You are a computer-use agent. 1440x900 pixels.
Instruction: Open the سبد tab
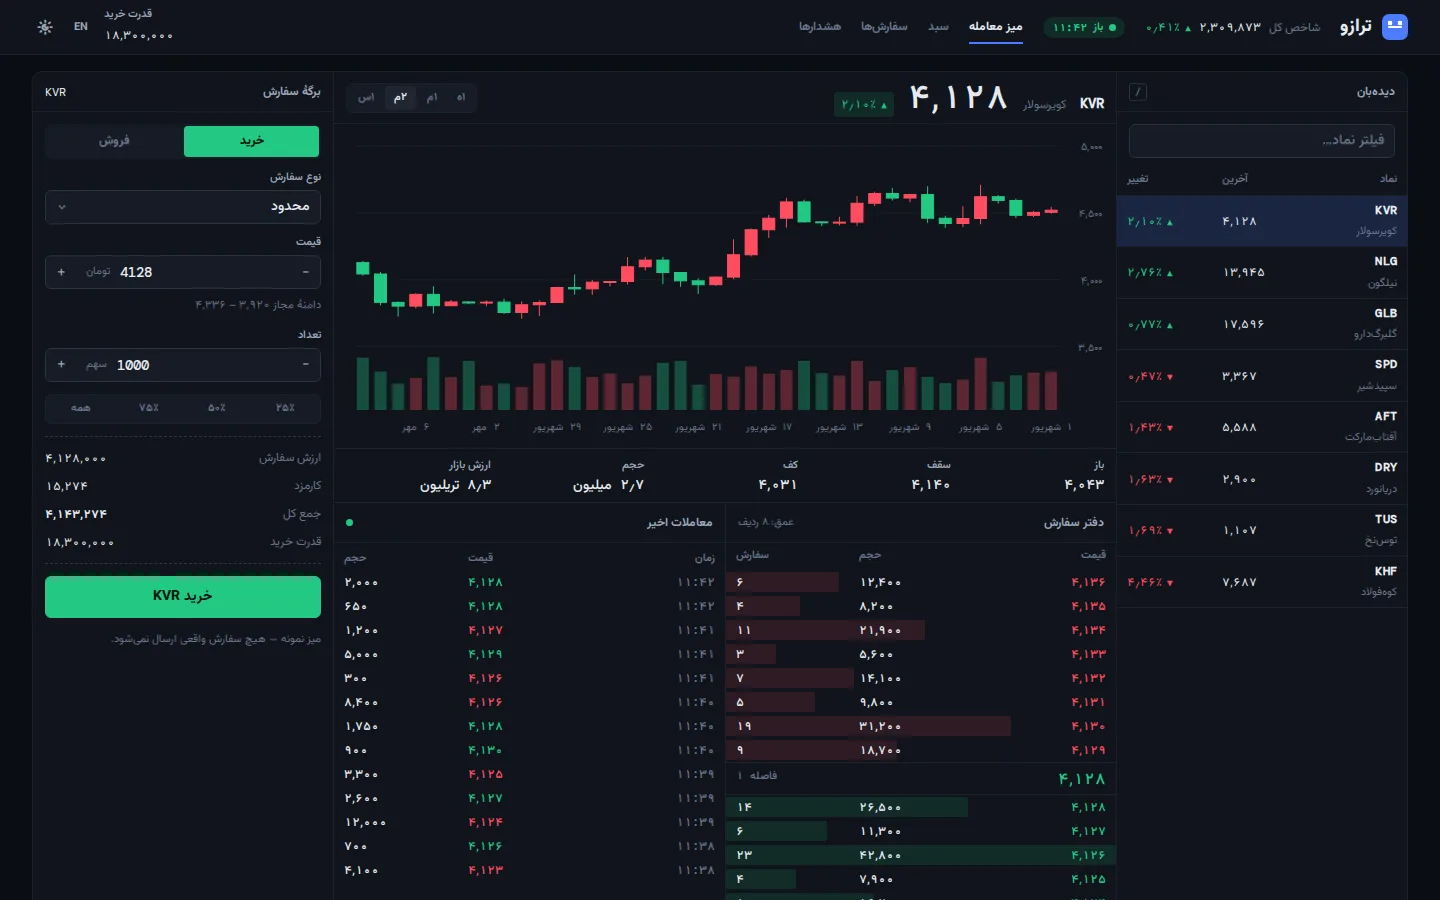(x=938, y=27)
